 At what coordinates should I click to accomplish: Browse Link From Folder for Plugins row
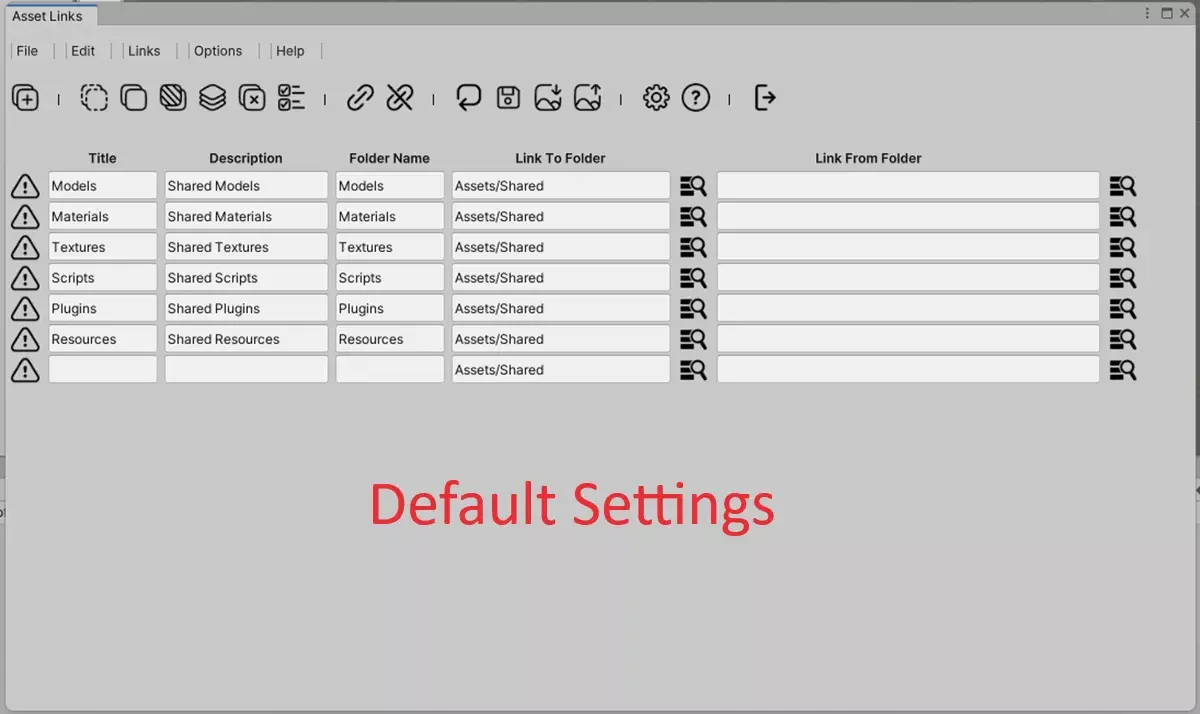pyautogui.click(x=1123, y=309)
